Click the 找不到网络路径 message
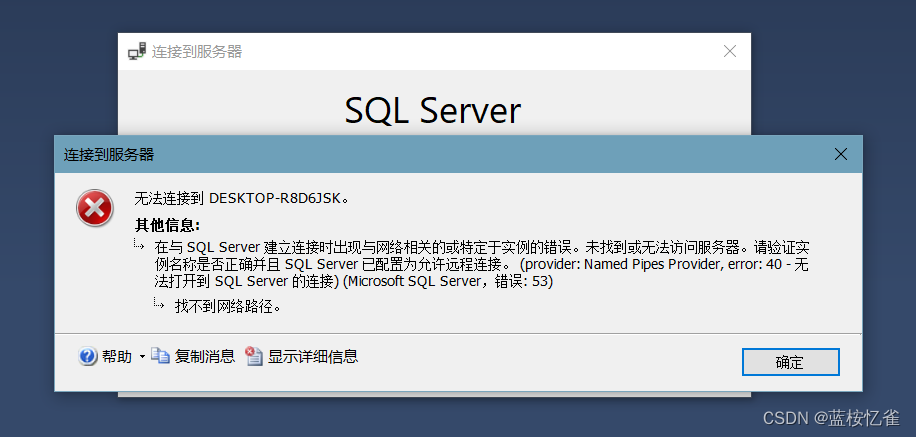This screenshot has width=916, height=437. [x=228, y=306]
